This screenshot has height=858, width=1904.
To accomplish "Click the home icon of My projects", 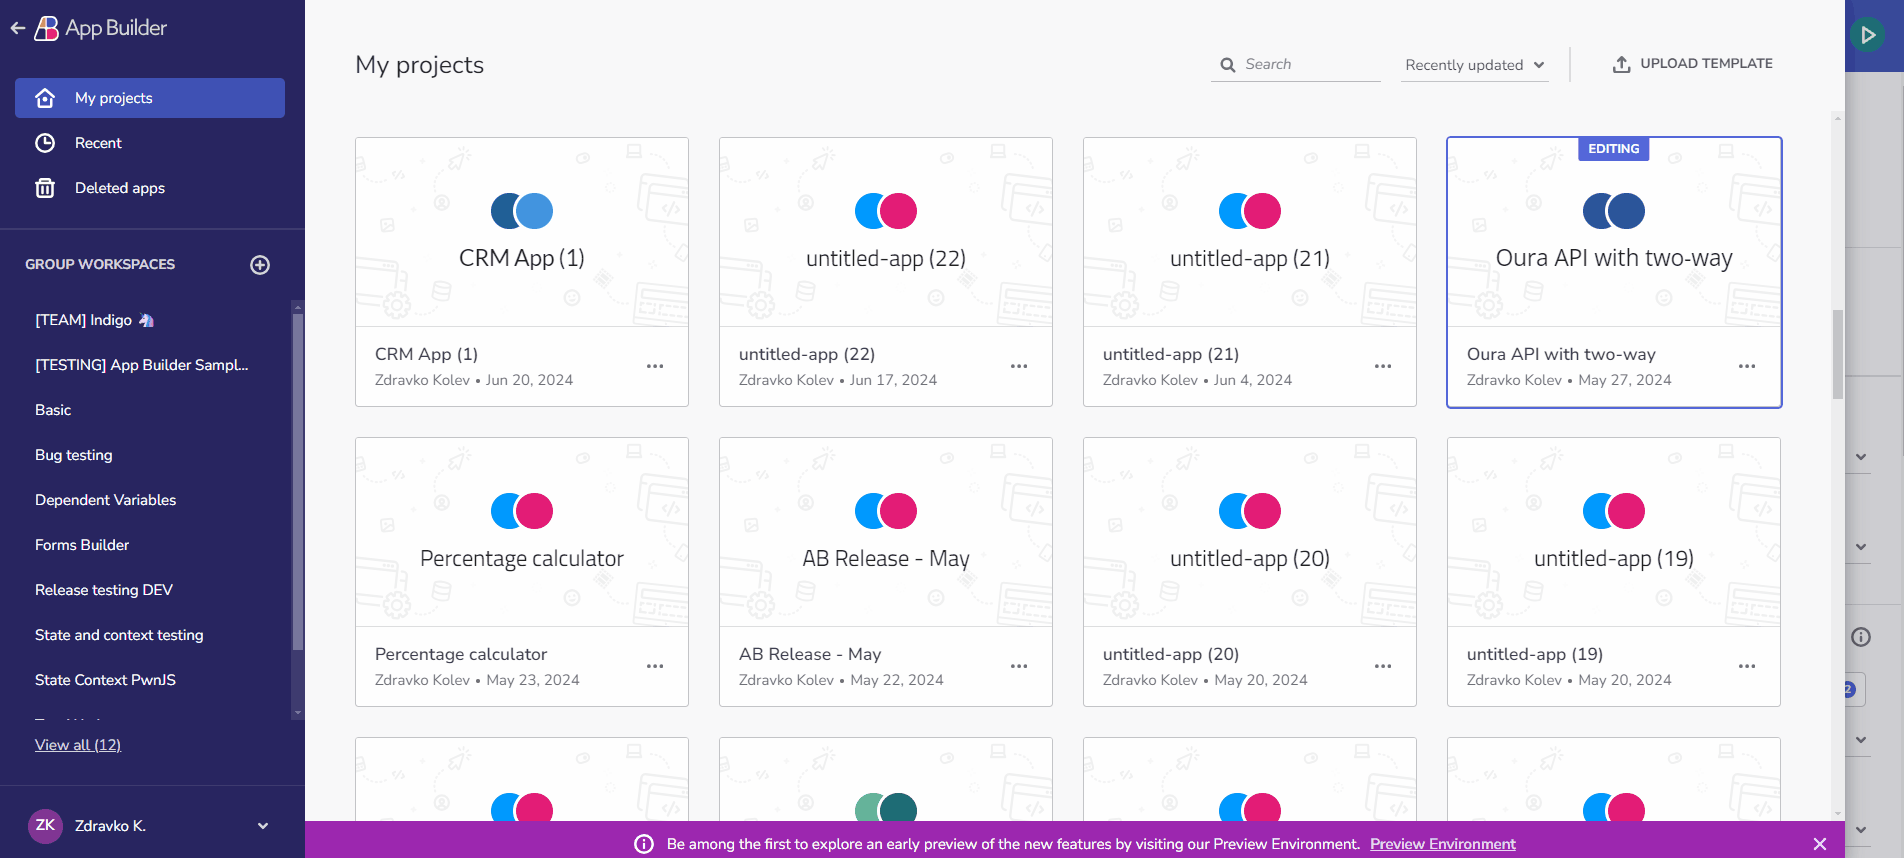I will click(45, 98).
